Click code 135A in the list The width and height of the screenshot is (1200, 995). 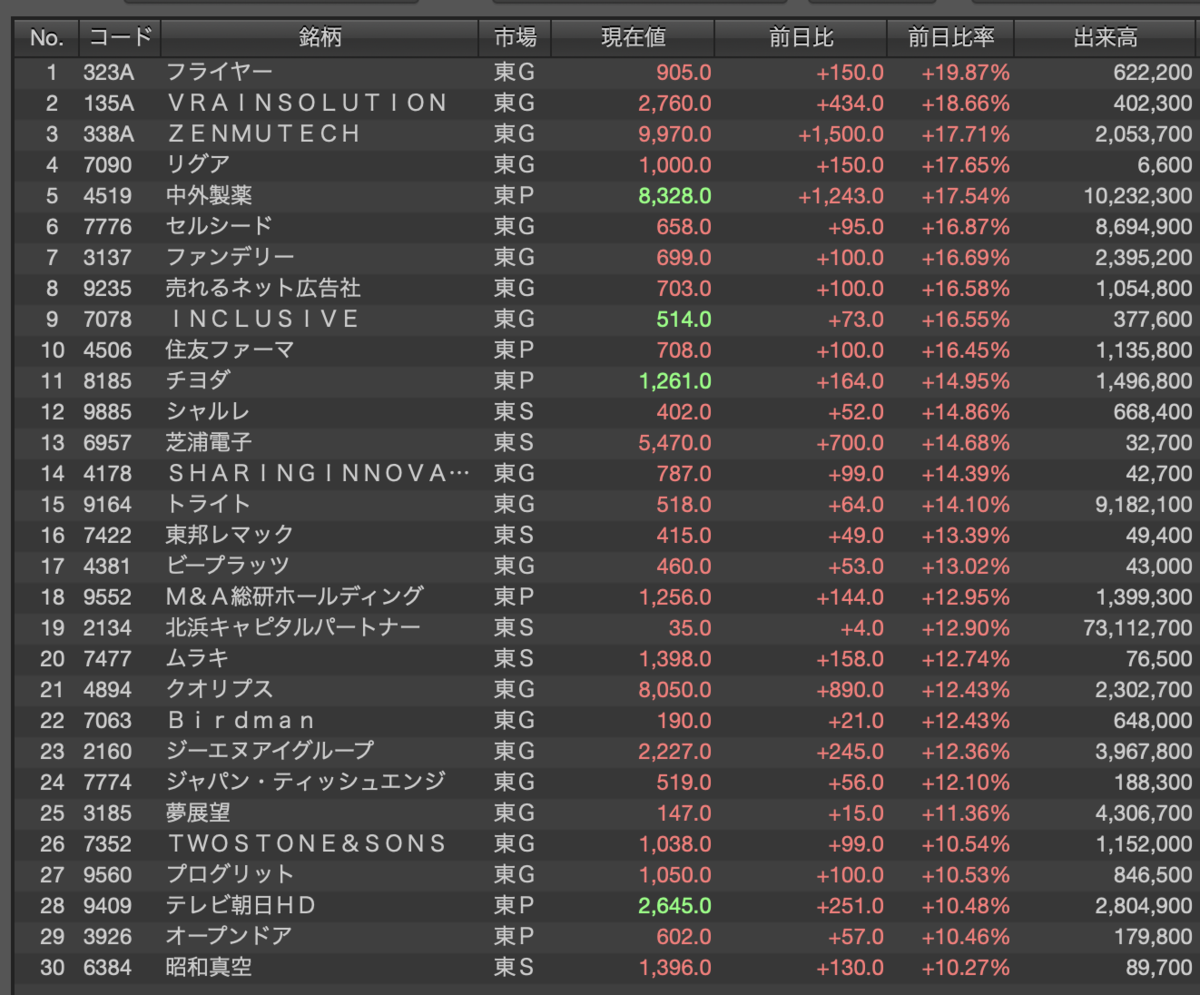coord(108,103)
